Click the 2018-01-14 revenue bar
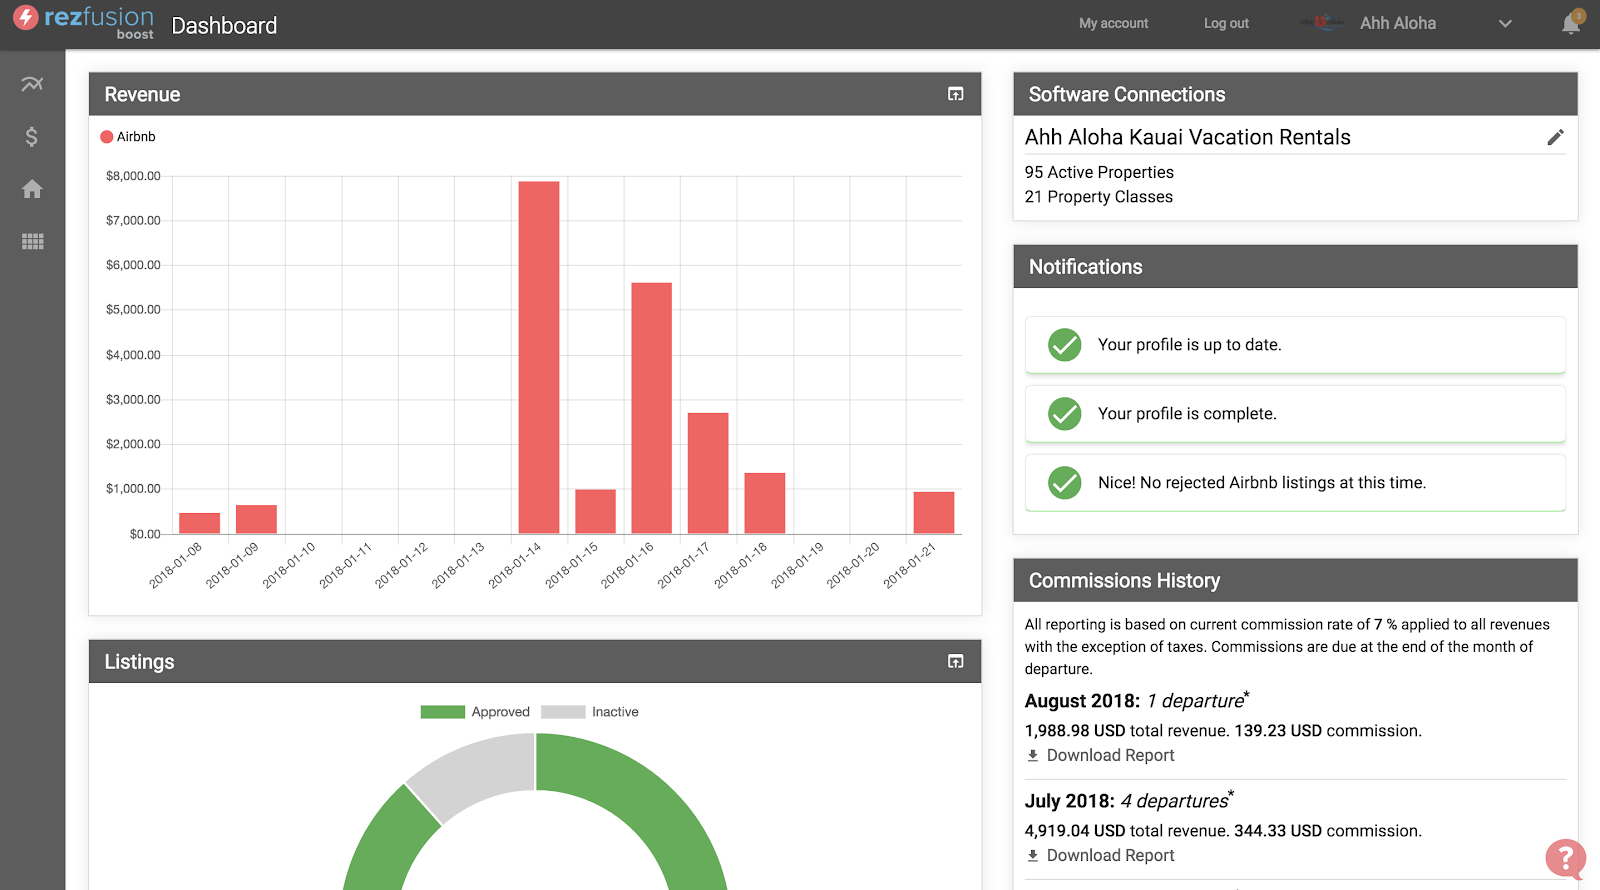The image size is (1600, 890). coord(539,357)
